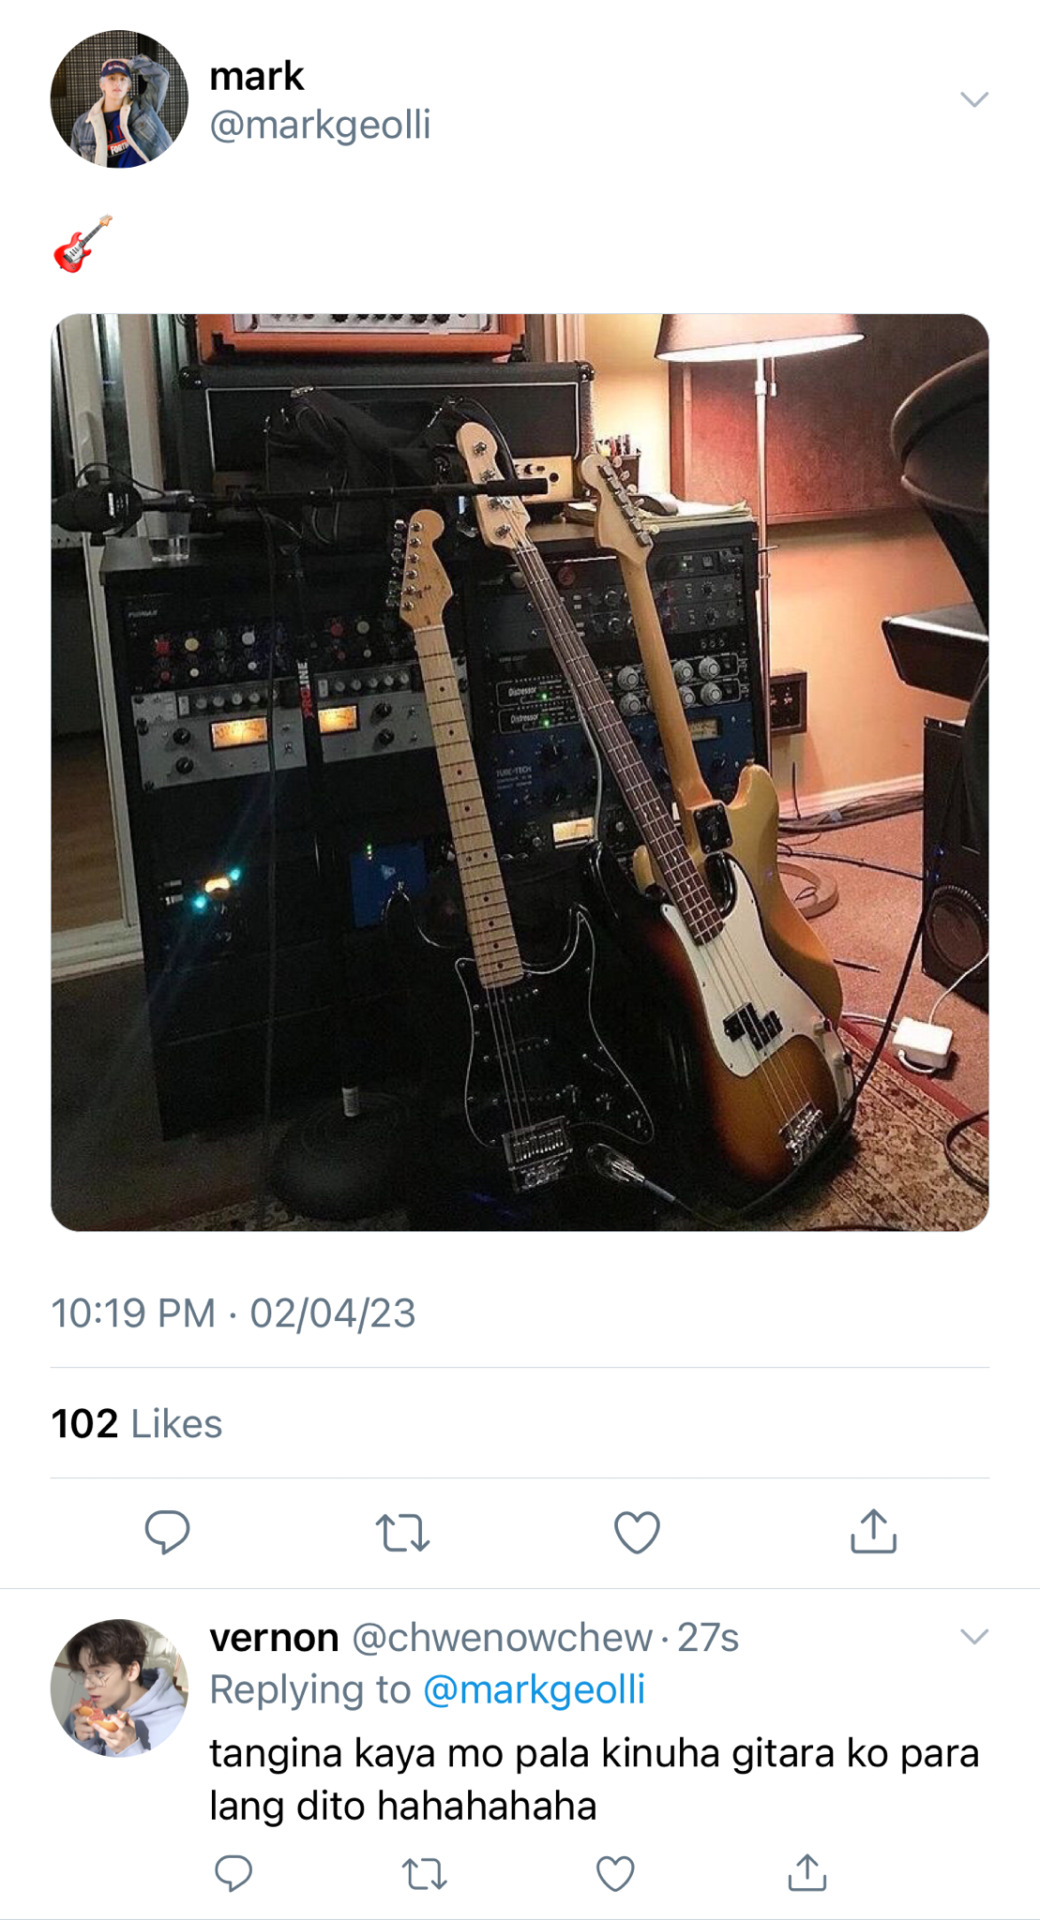Screen dimensions: 1040x1920
Task: Share vernon's reply
Action: tap(806, 1872)
